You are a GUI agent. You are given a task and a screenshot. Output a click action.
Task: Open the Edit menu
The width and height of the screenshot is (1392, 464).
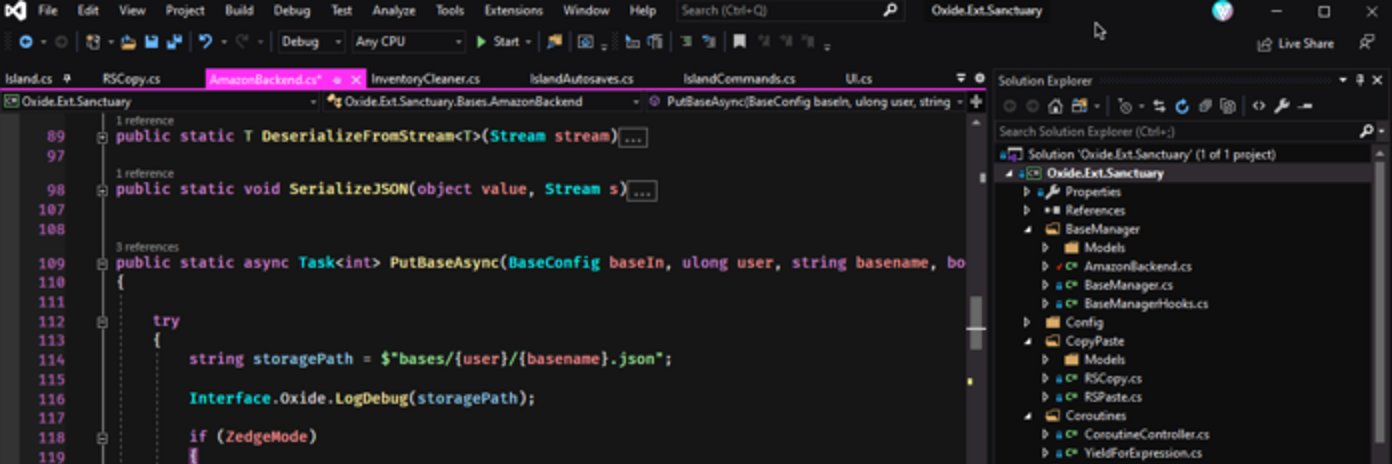(88, 11)
